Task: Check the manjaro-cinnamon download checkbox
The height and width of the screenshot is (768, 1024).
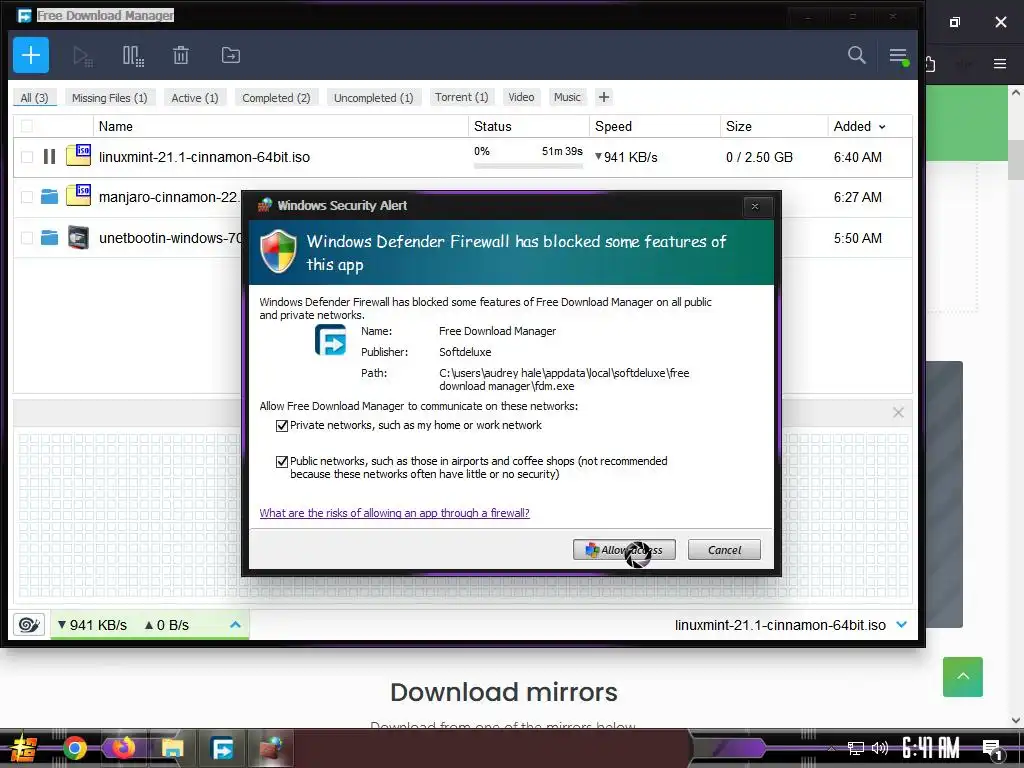Action: [27, 197]
